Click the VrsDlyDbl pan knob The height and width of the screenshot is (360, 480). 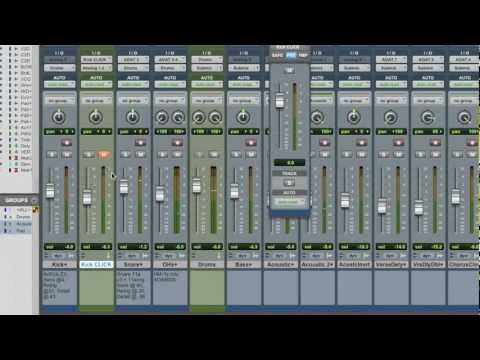427,117
